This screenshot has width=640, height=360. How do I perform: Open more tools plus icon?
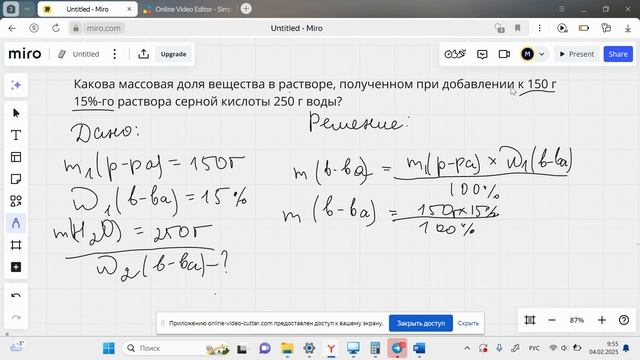[x=16, y=267]
